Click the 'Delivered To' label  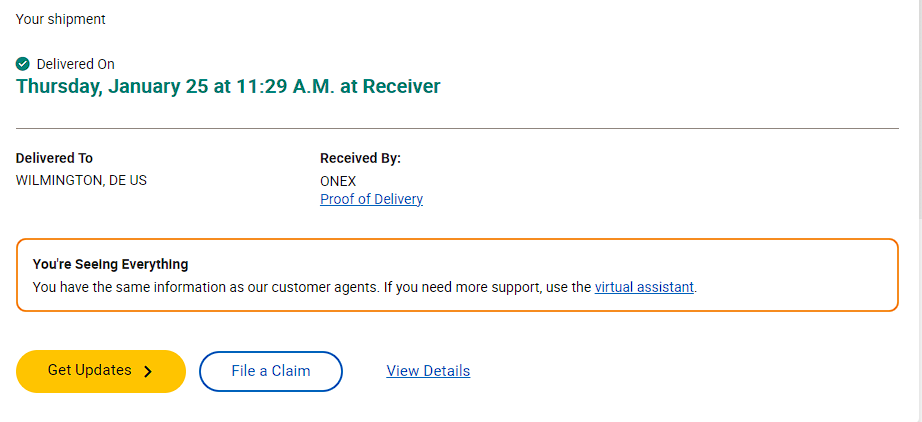[54, 158]
